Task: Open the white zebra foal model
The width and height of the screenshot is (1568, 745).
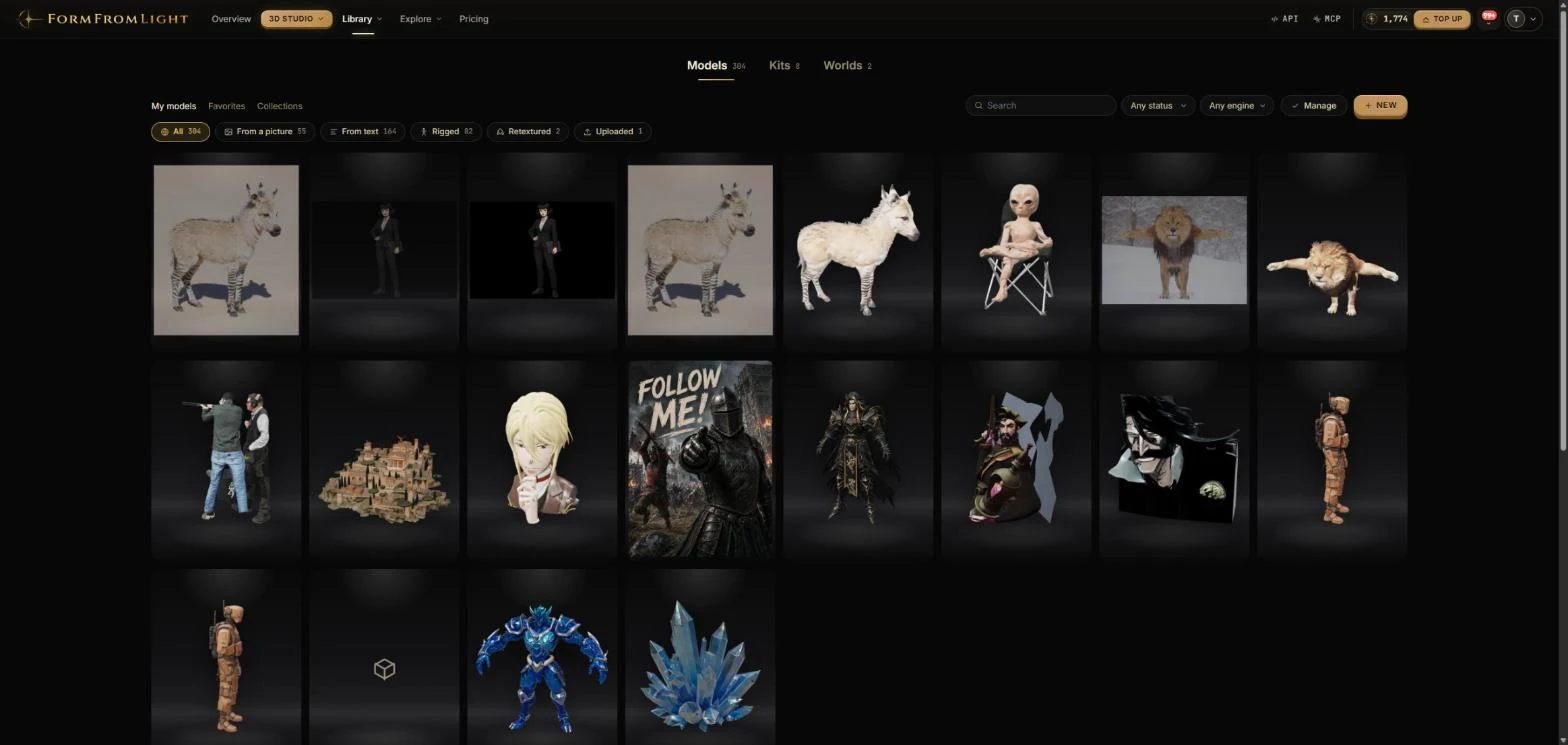Action: coord(858,250)
